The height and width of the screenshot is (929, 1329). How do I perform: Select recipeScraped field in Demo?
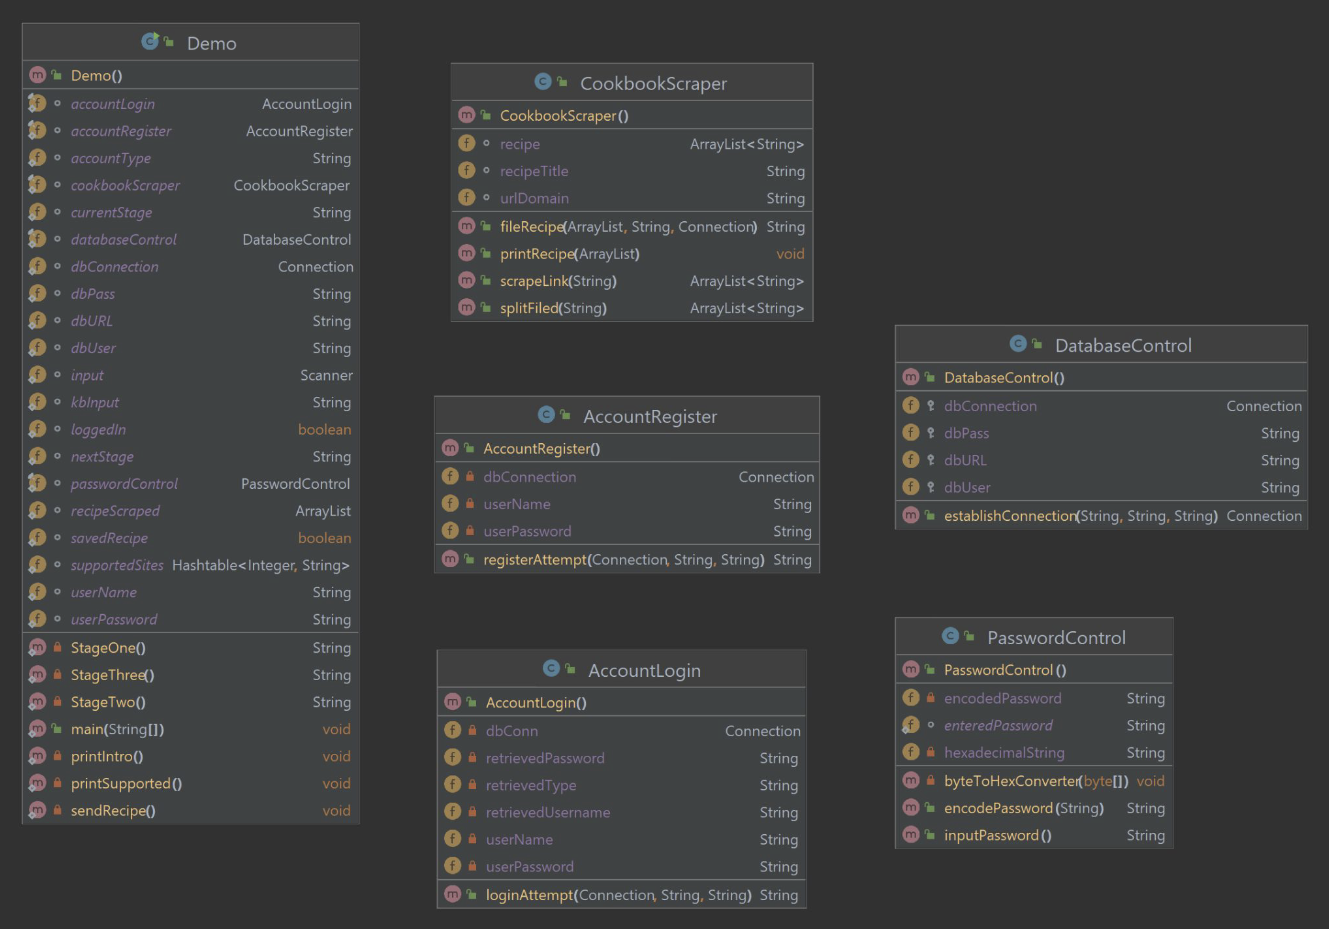pyautogui.click(x=191, y=510)
